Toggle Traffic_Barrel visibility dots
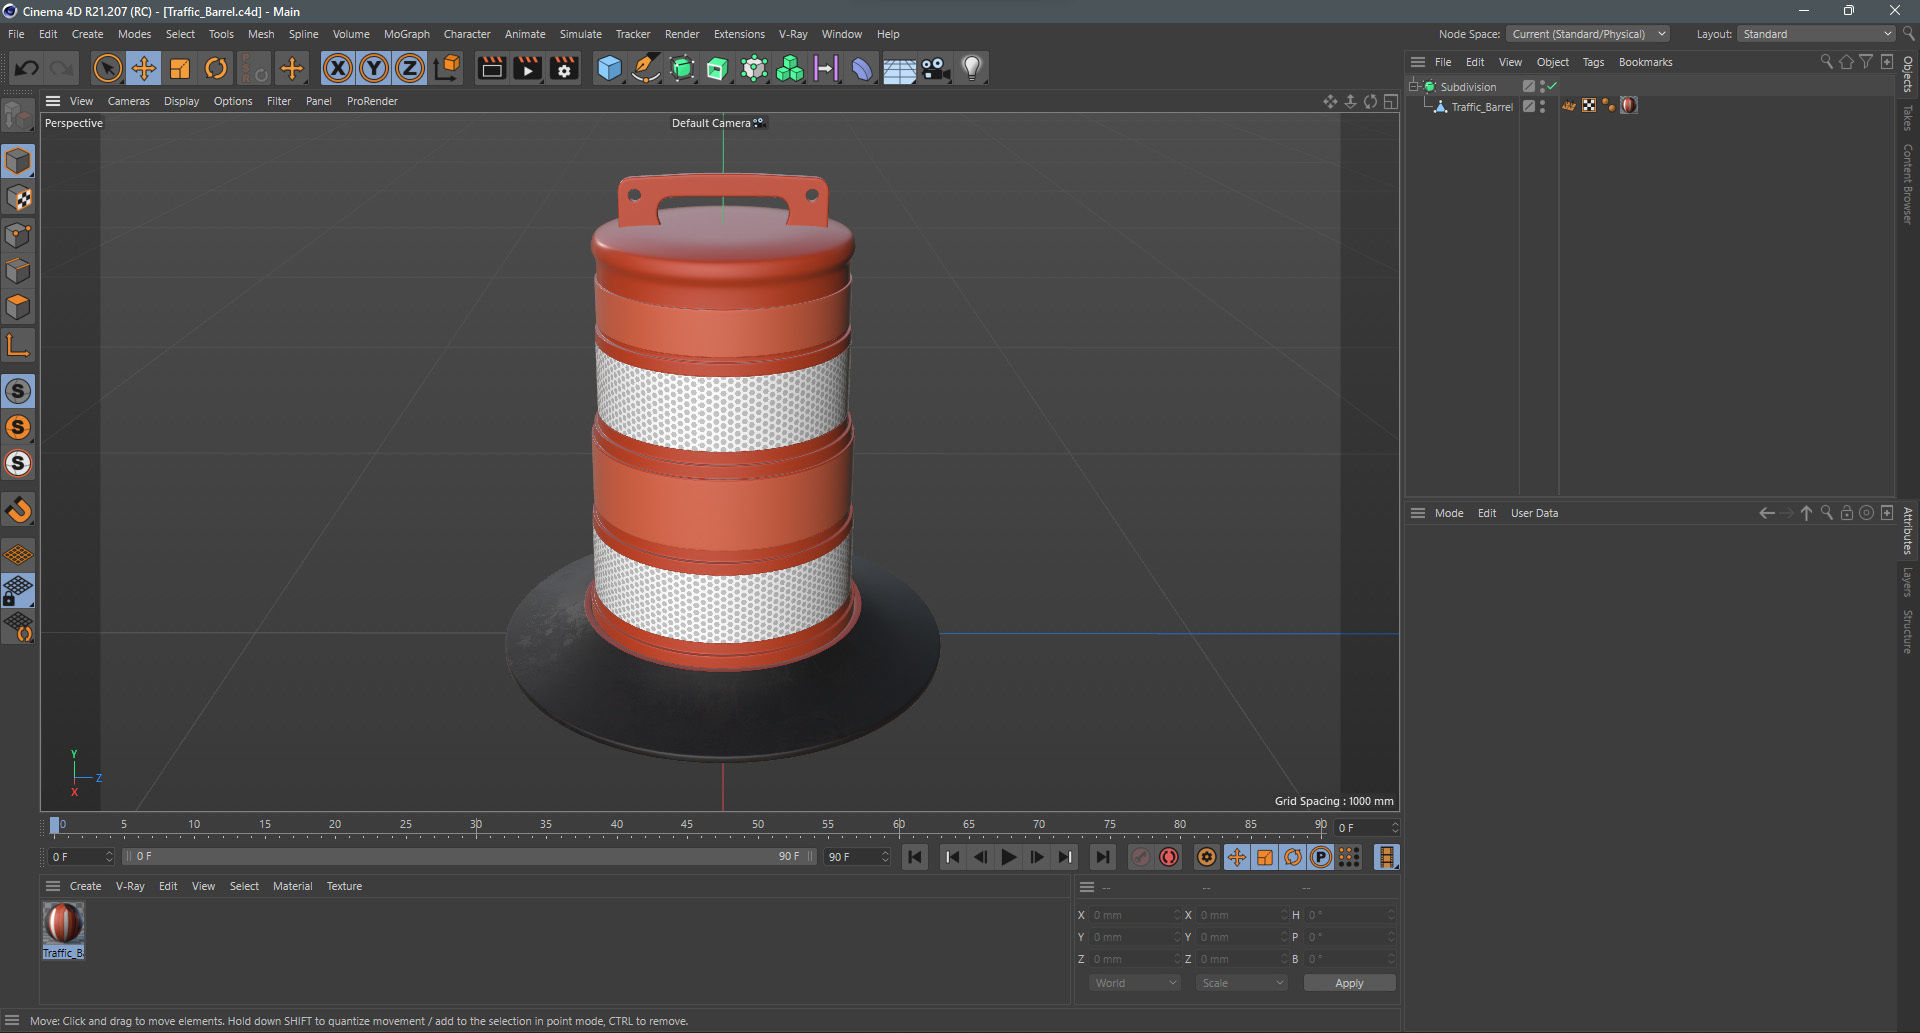Screen dimensions: 1920x1033 tap(1542, 106)
